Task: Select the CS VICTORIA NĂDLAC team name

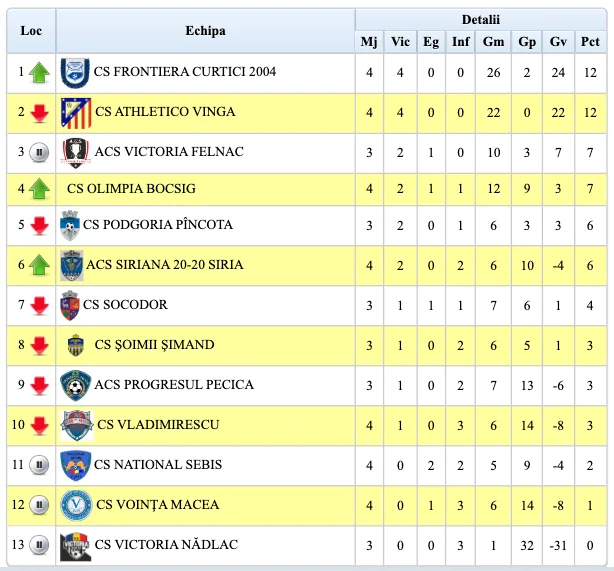Action: coord(166,545)
